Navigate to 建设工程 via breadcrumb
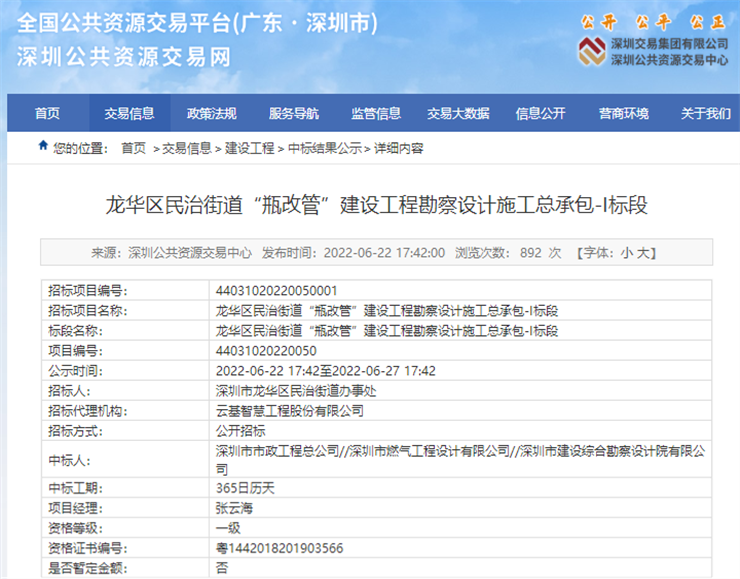 pyautogui.click(x=249, y=148)
